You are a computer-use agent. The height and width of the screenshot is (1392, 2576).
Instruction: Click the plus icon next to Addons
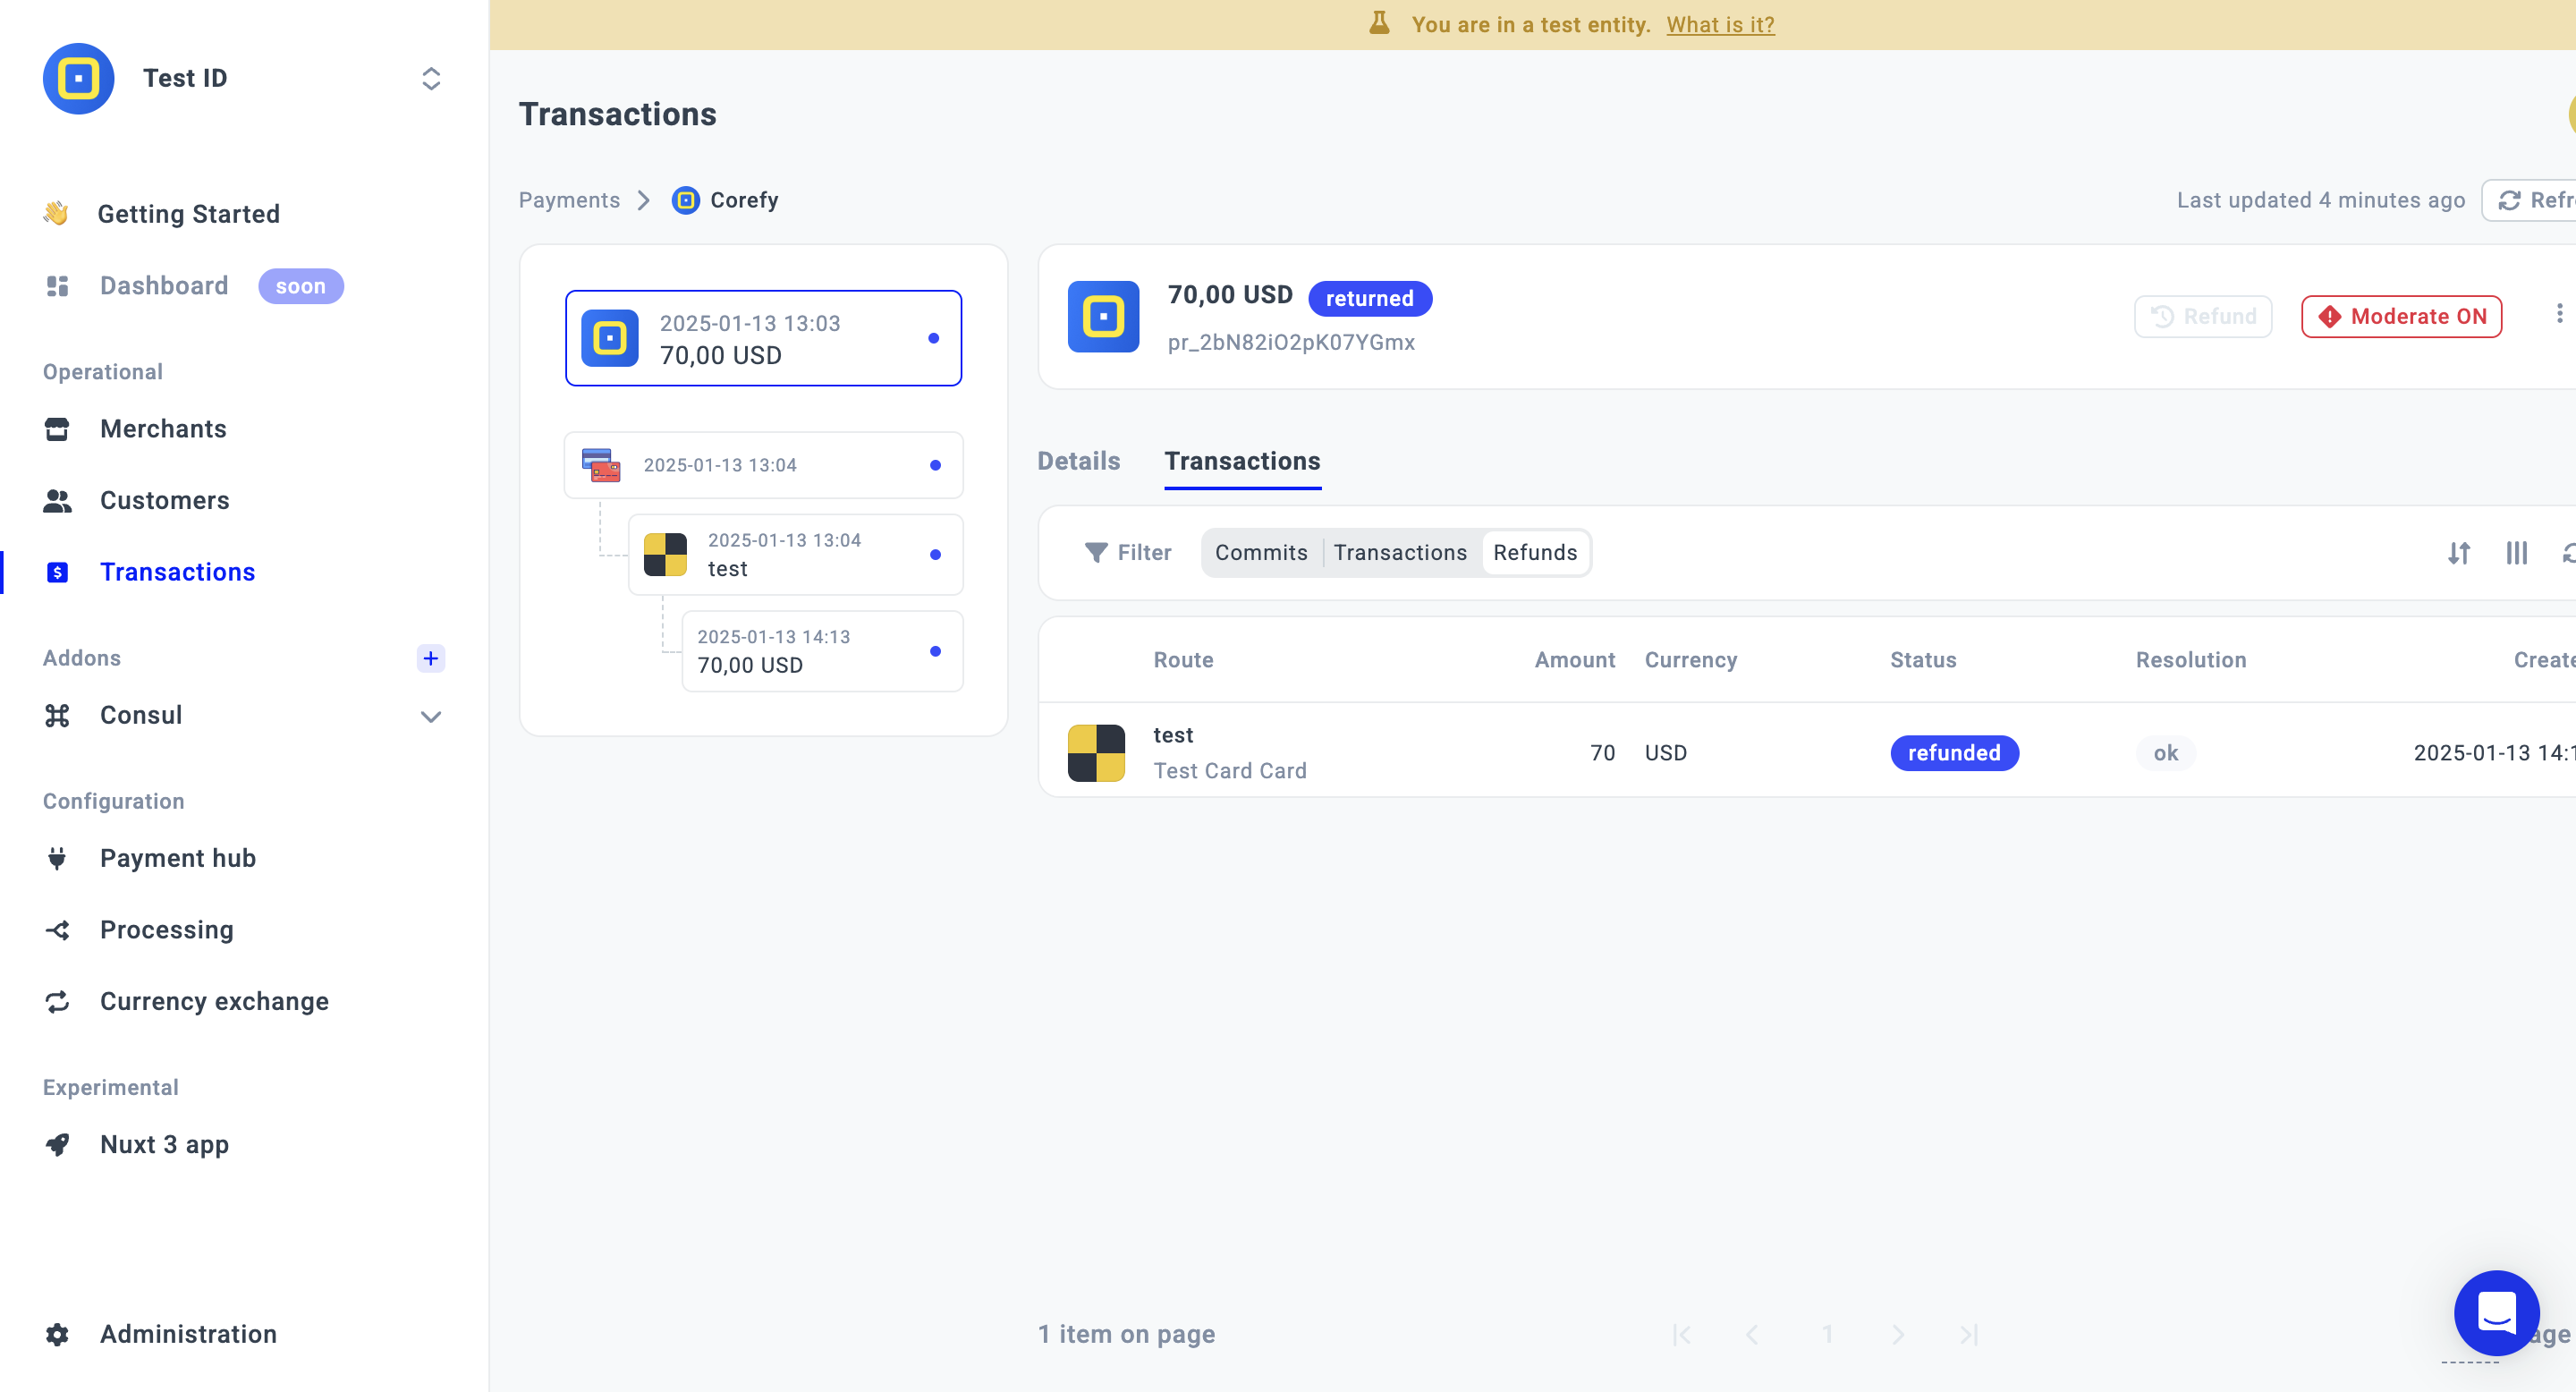(x=430, y=658)
